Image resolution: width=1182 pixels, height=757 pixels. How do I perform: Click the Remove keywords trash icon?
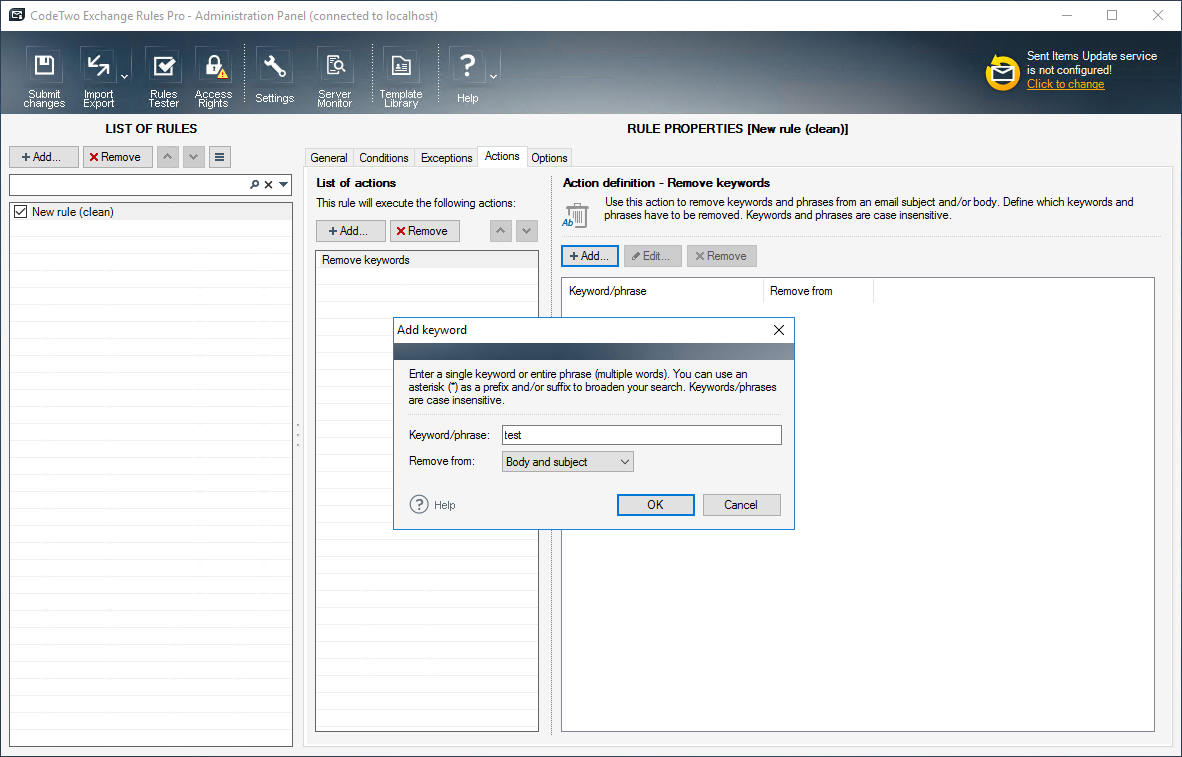click(575, 214)
